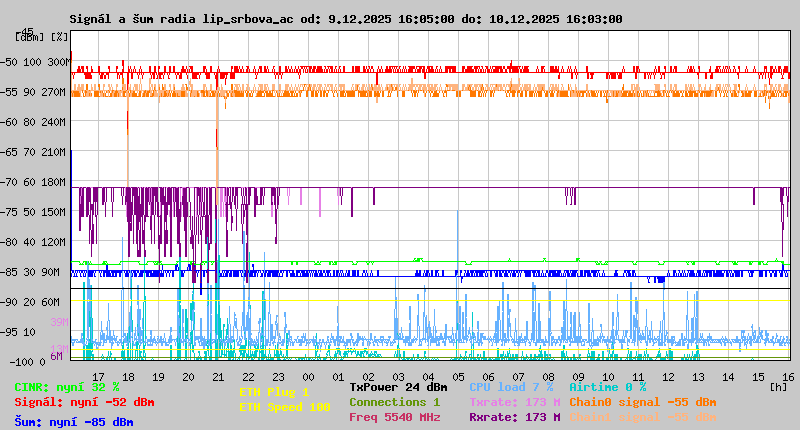Click the '00' hour label on time axis
Viewport: 800px width, 430px height.
tap(308, 377)
